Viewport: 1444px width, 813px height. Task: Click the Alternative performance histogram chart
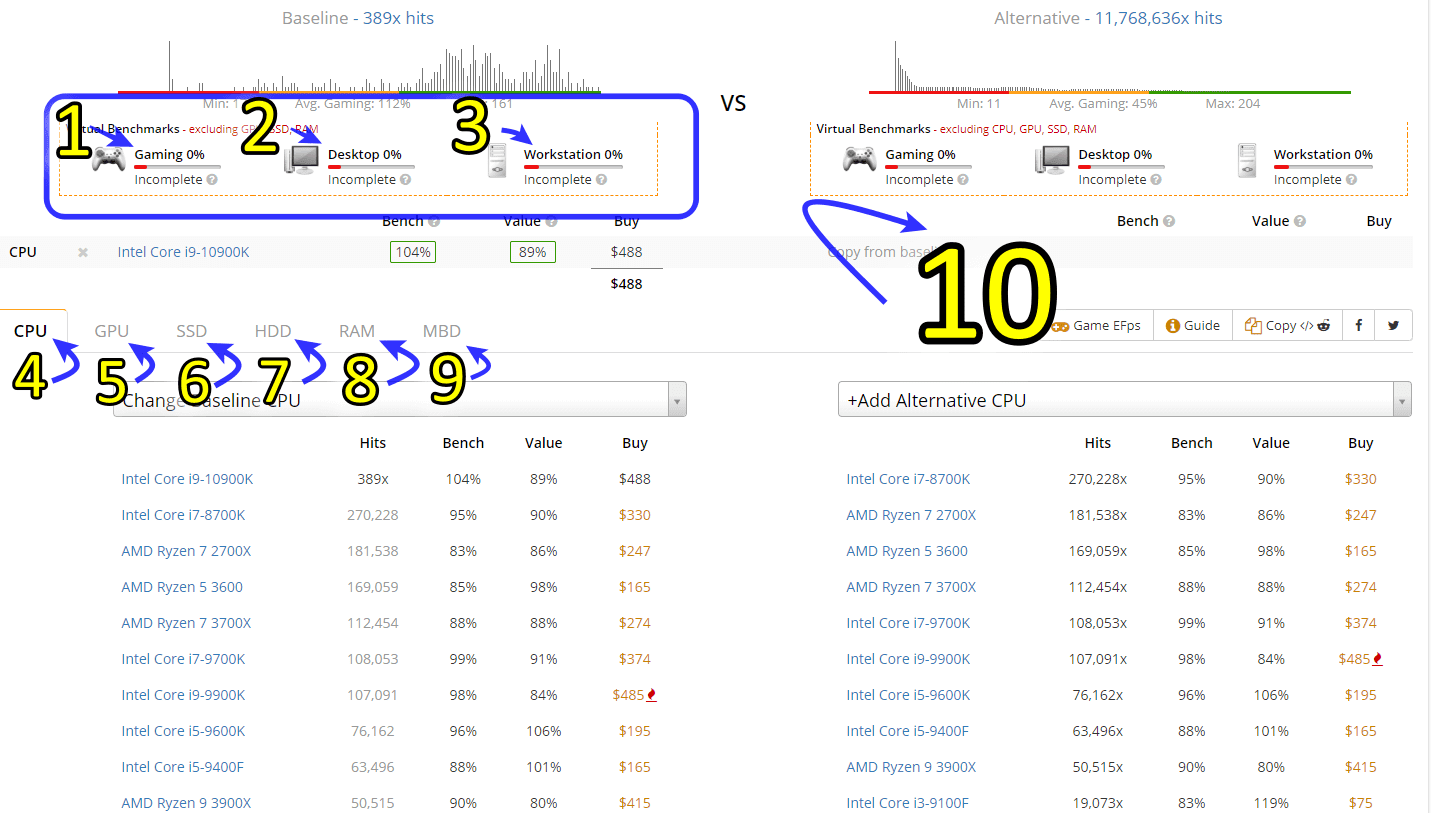click(1110, 66)
